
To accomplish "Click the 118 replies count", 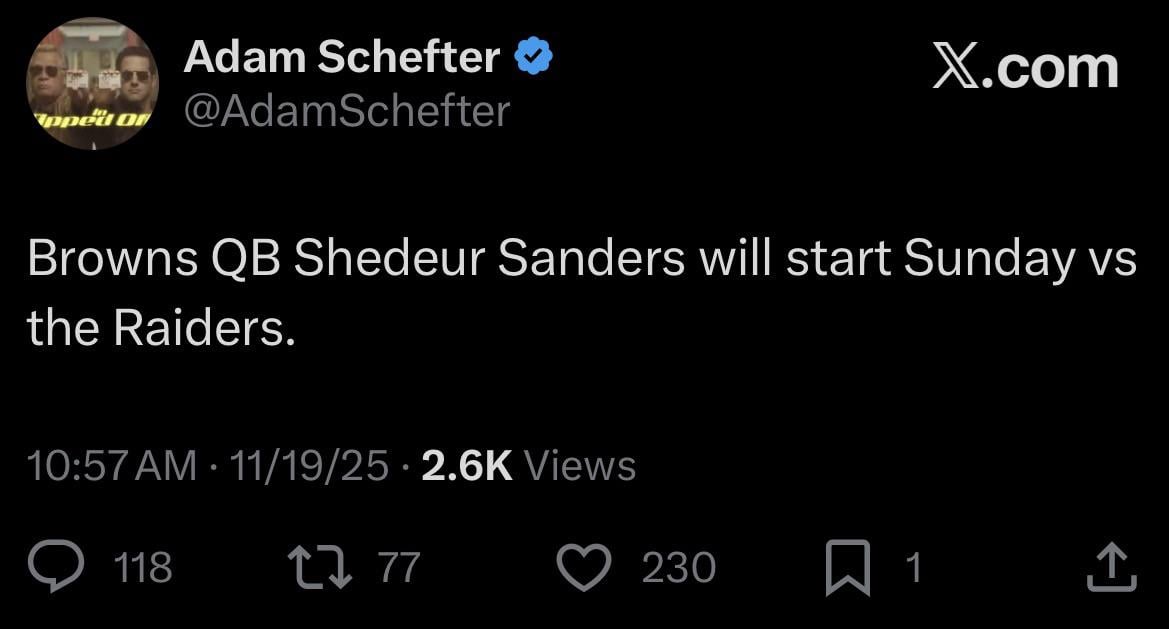I will pyautogui.click(x=142, y=567).
